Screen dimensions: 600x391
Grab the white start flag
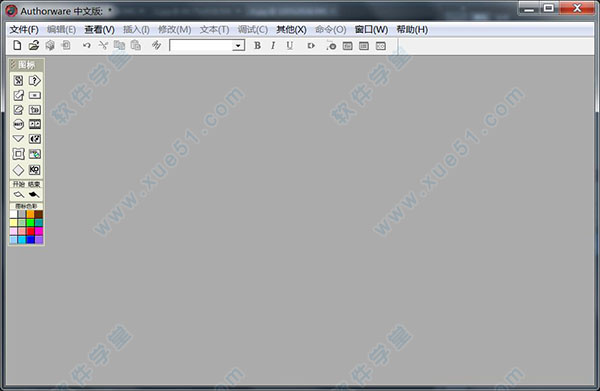pos(18,194)
